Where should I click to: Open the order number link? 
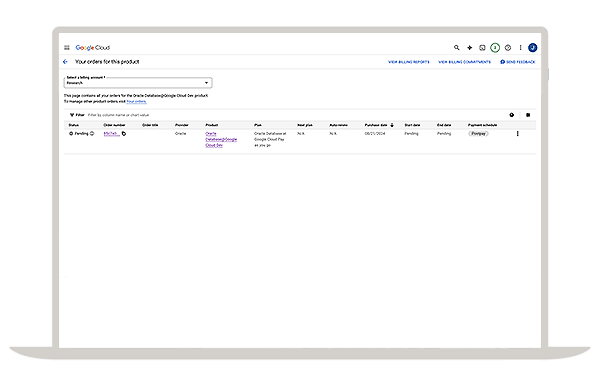pos(112,134)
